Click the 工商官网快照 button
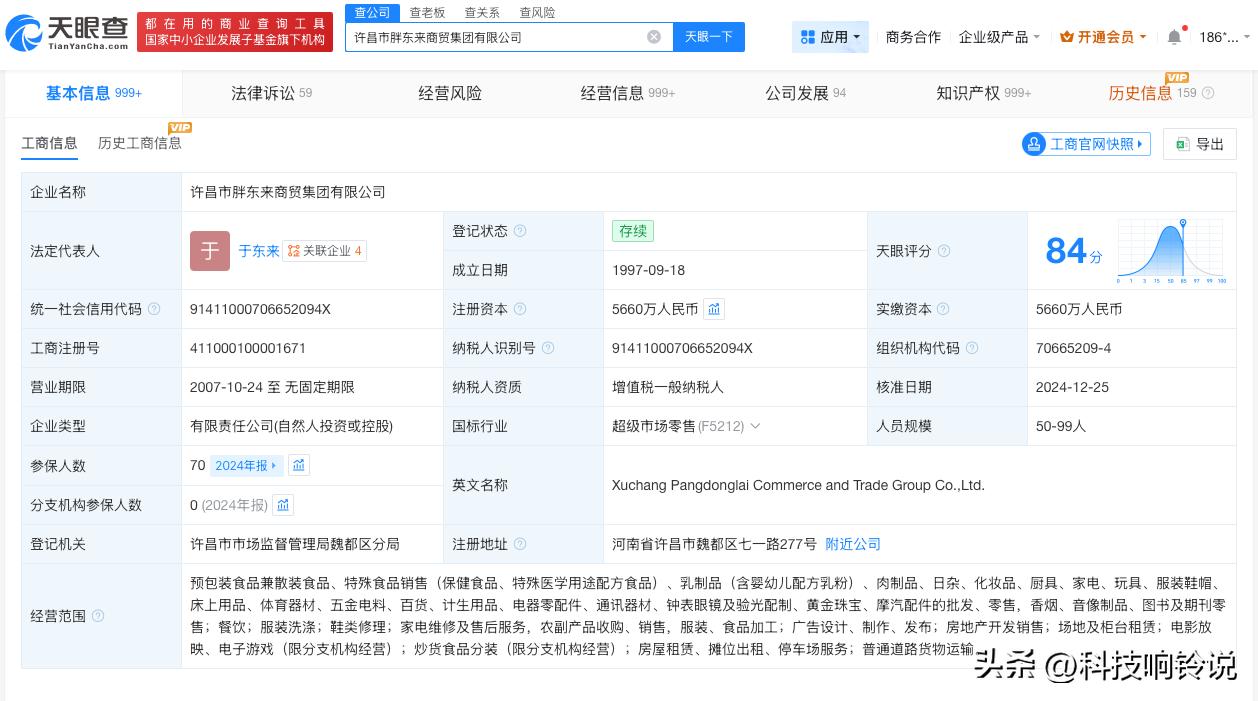This screenshot has width=1258, height=701. coord(1086,144)
